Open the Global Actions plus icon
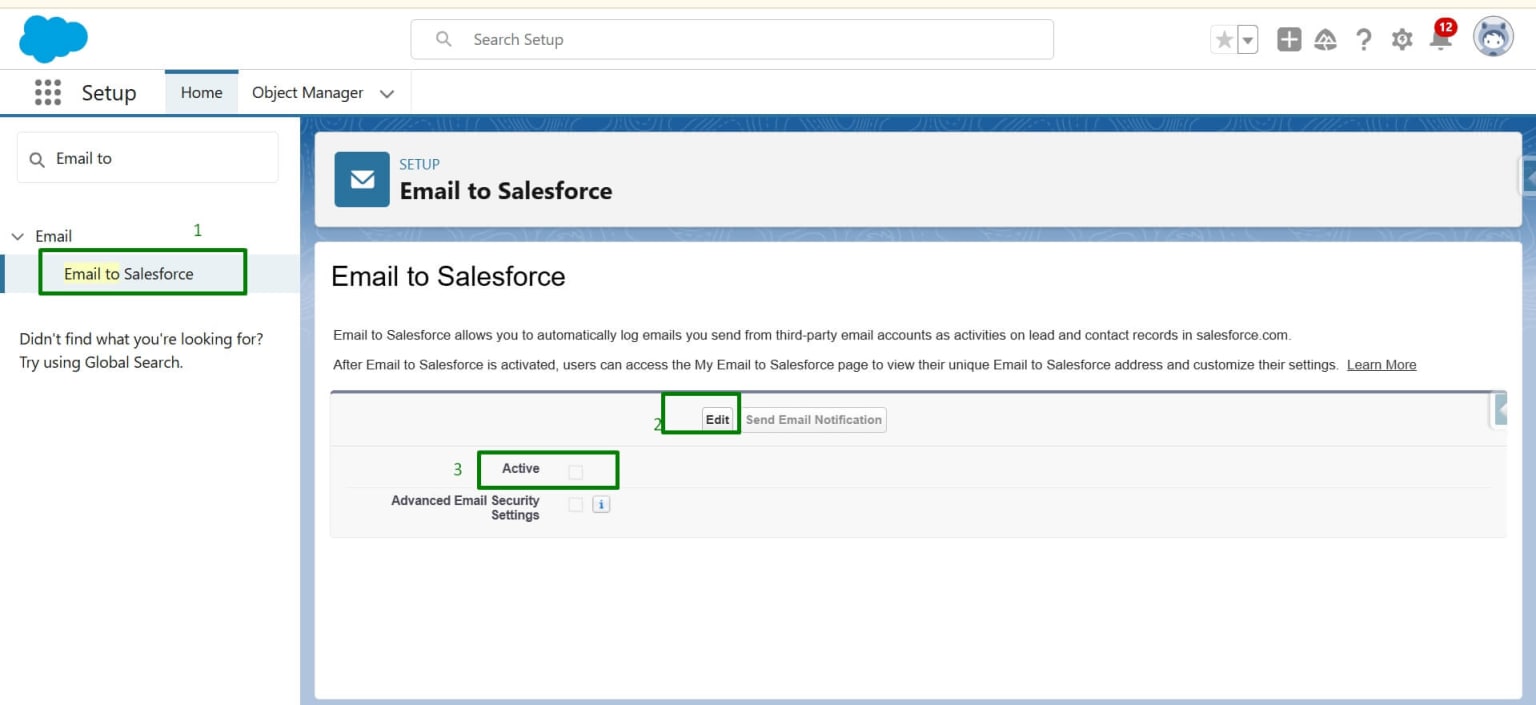This screenshot has width=1536, height=705. (1289, 40)
